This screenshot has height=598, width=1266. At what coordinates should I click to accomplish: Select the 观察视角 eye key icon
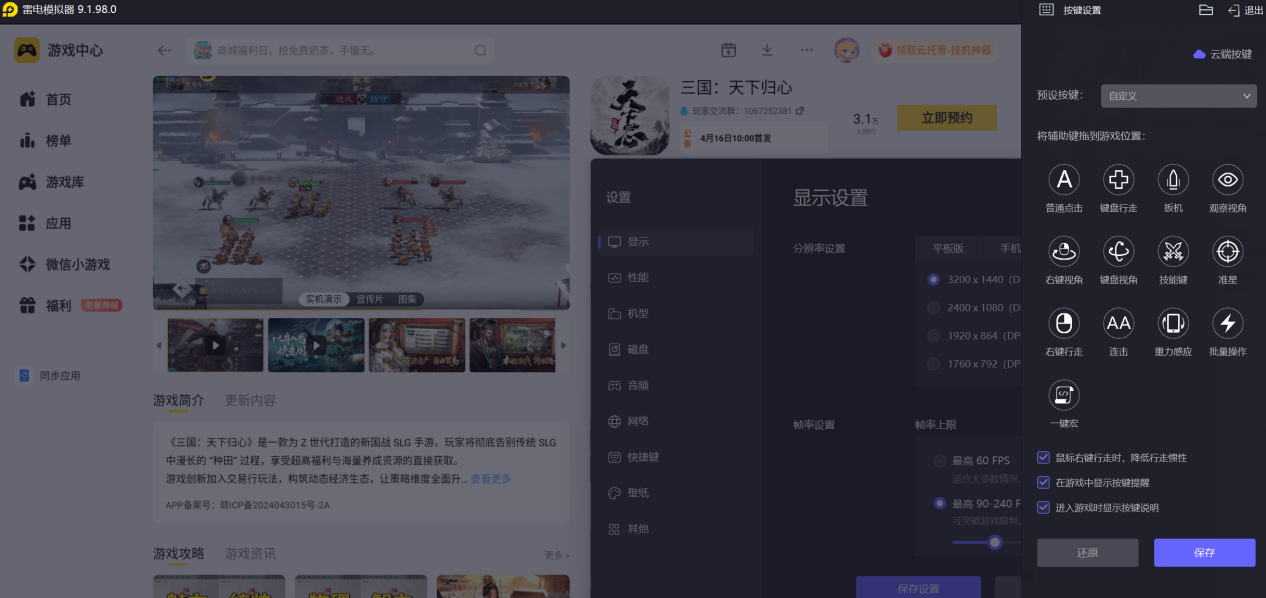(x=1227, y=180)
